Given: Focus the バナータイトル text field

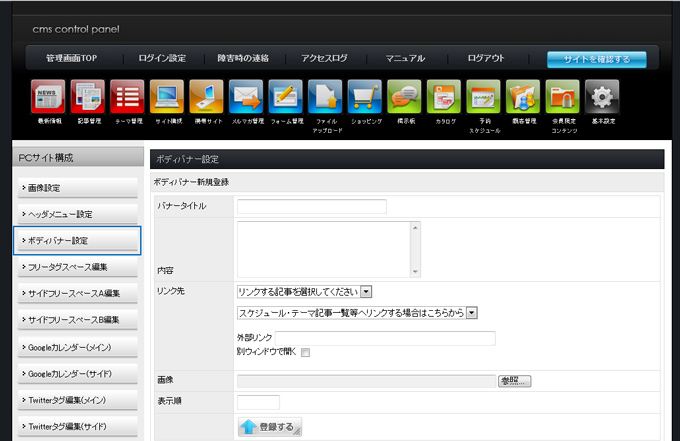Looking at the screenshot, I should (311, 207).
